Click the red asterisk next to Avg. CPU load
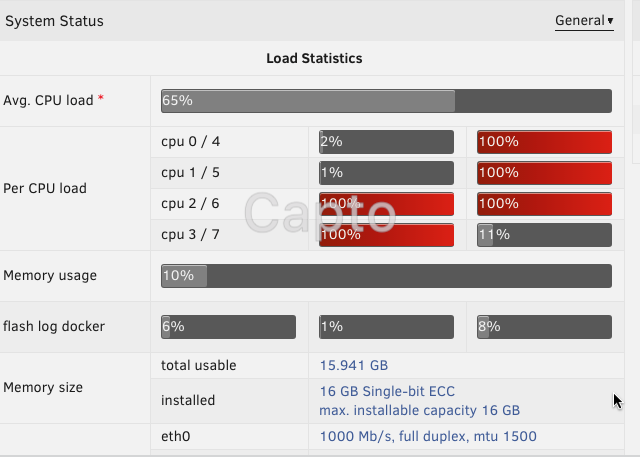The image size is (640, 457). coord(100,99)
